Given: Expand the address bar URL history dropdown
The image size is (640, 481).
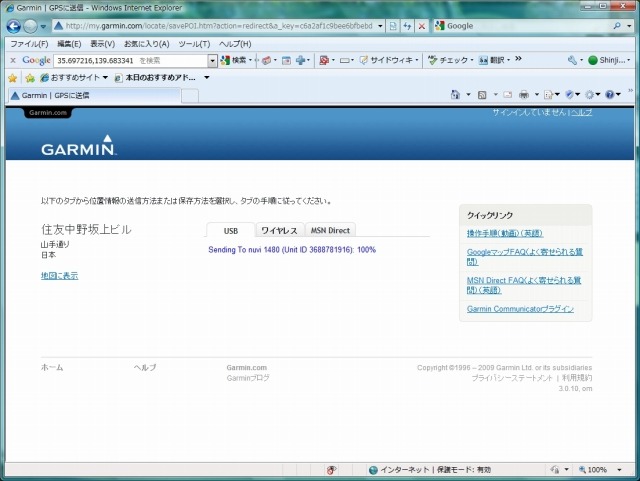Looking at the screenshot, I should (x=380, y=26).
